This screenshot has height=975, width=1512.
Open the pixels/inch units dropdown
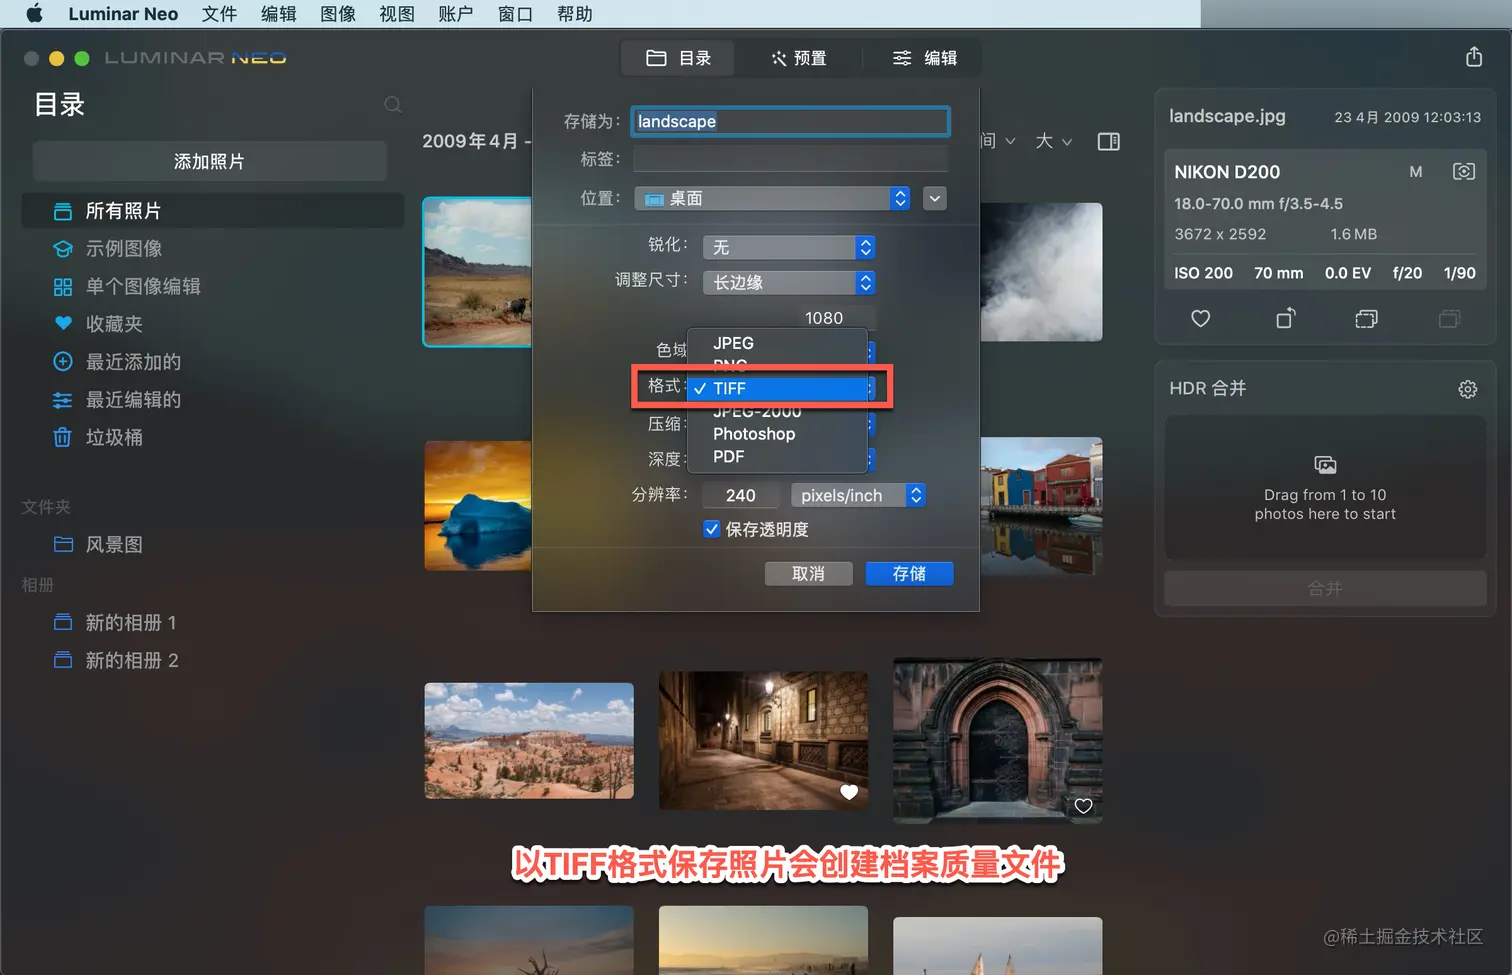pyautogui.click(x=859, y=495)
